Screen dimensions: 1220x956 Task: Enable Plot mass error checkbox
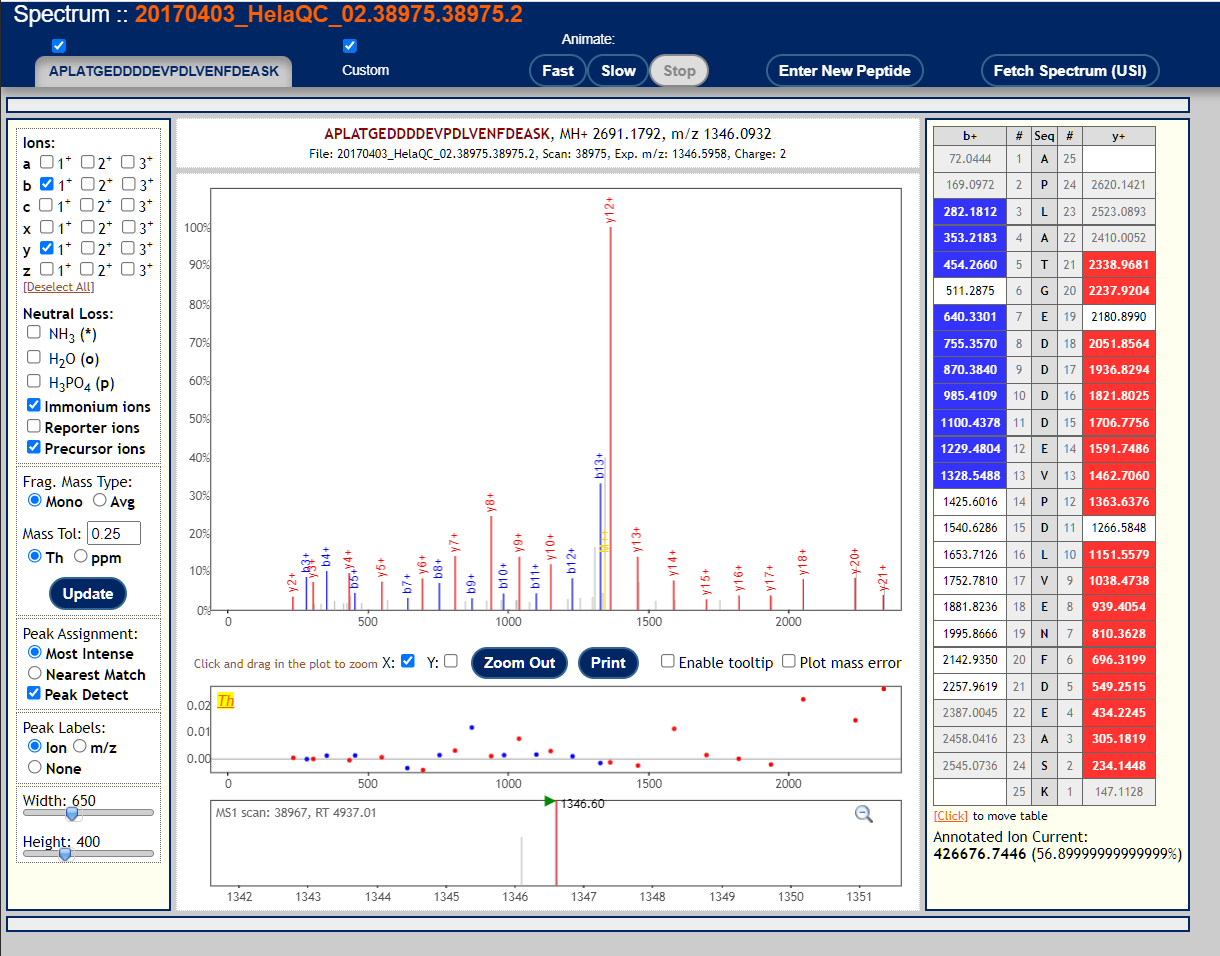[789, 661]
